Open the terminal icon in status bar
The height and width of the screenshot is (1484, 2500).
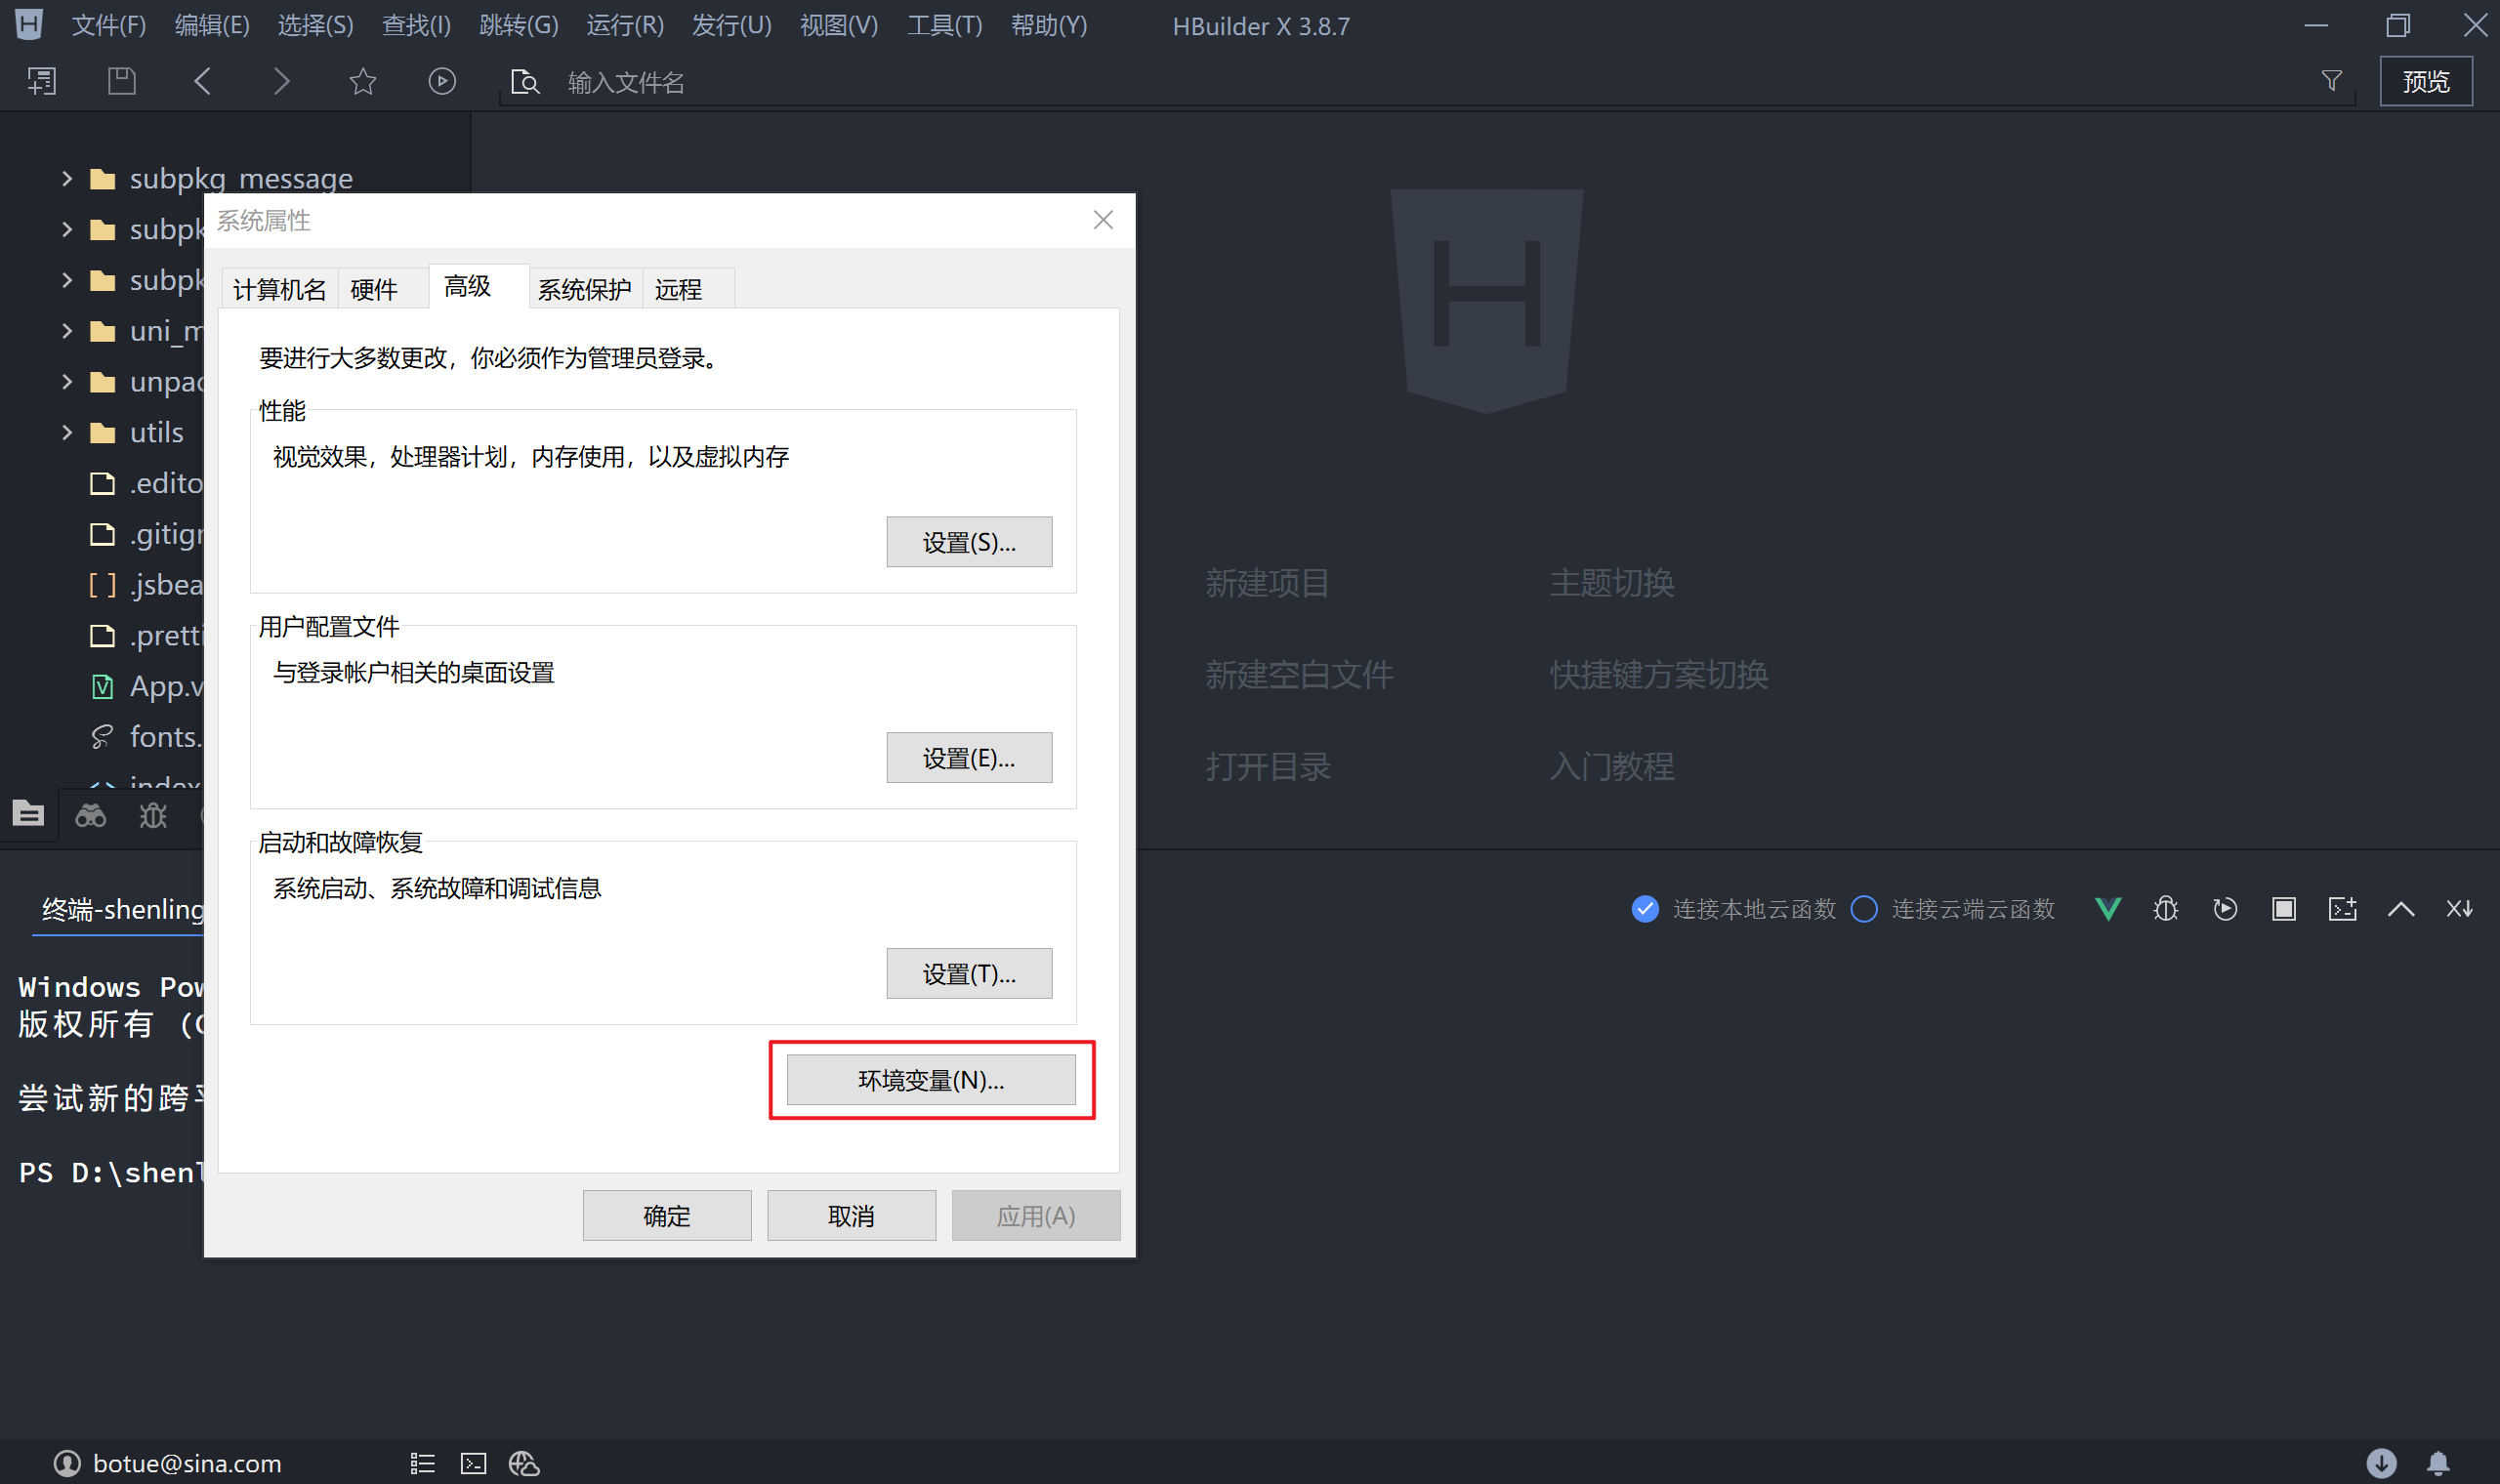(473, 1463)
